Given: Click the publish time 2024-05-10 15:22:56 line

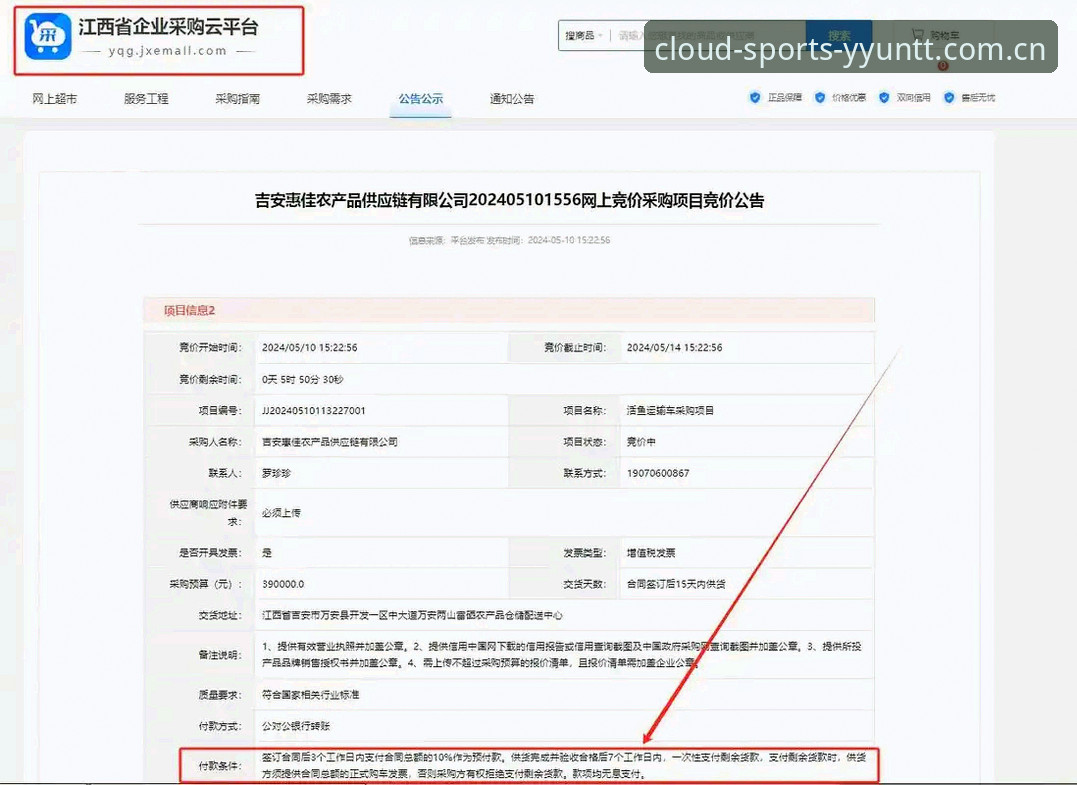Looking at the screenshot, I should click(509, 240).
